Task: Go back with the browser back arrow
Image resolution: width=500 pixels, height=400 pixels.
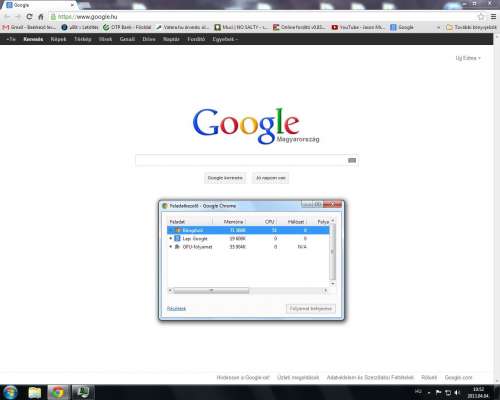Action: [x=7, y=17]
